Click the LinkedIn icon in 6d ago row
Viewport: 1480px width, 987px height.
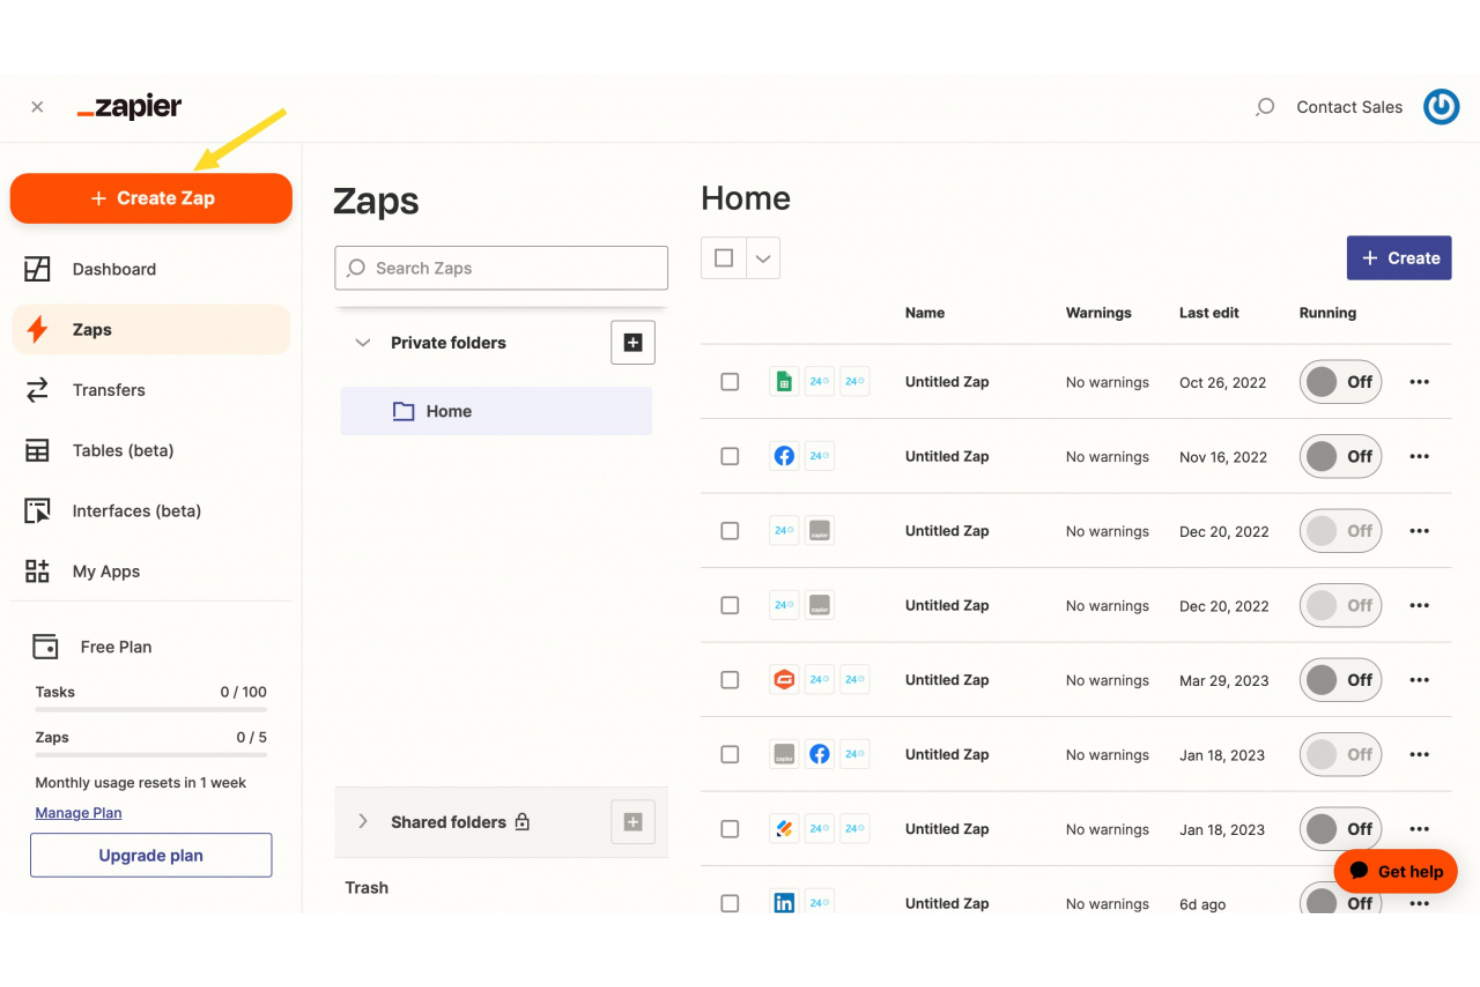pos(784,903)
